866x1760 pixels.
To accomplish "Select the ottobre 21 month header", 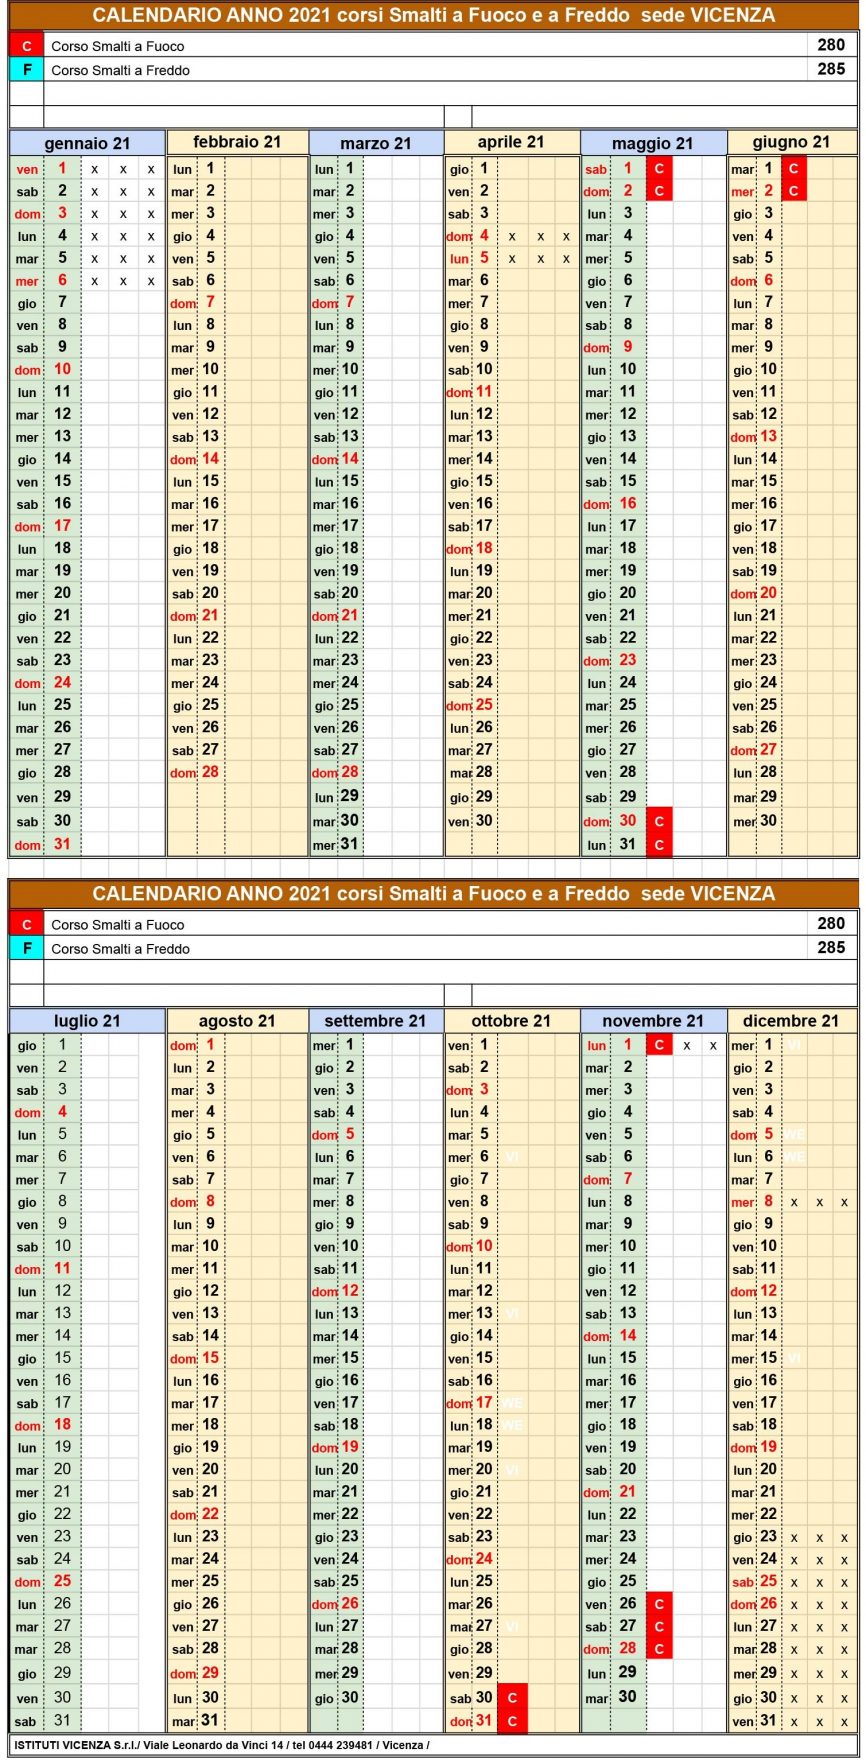I will [x=511, y=1021].
